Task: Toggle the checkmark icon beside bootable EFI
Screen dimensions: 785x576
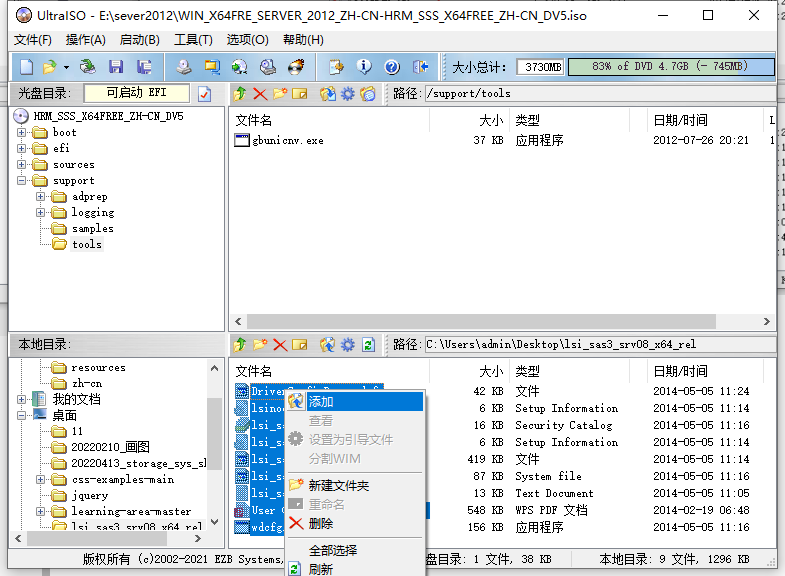Action: [204, 93]
